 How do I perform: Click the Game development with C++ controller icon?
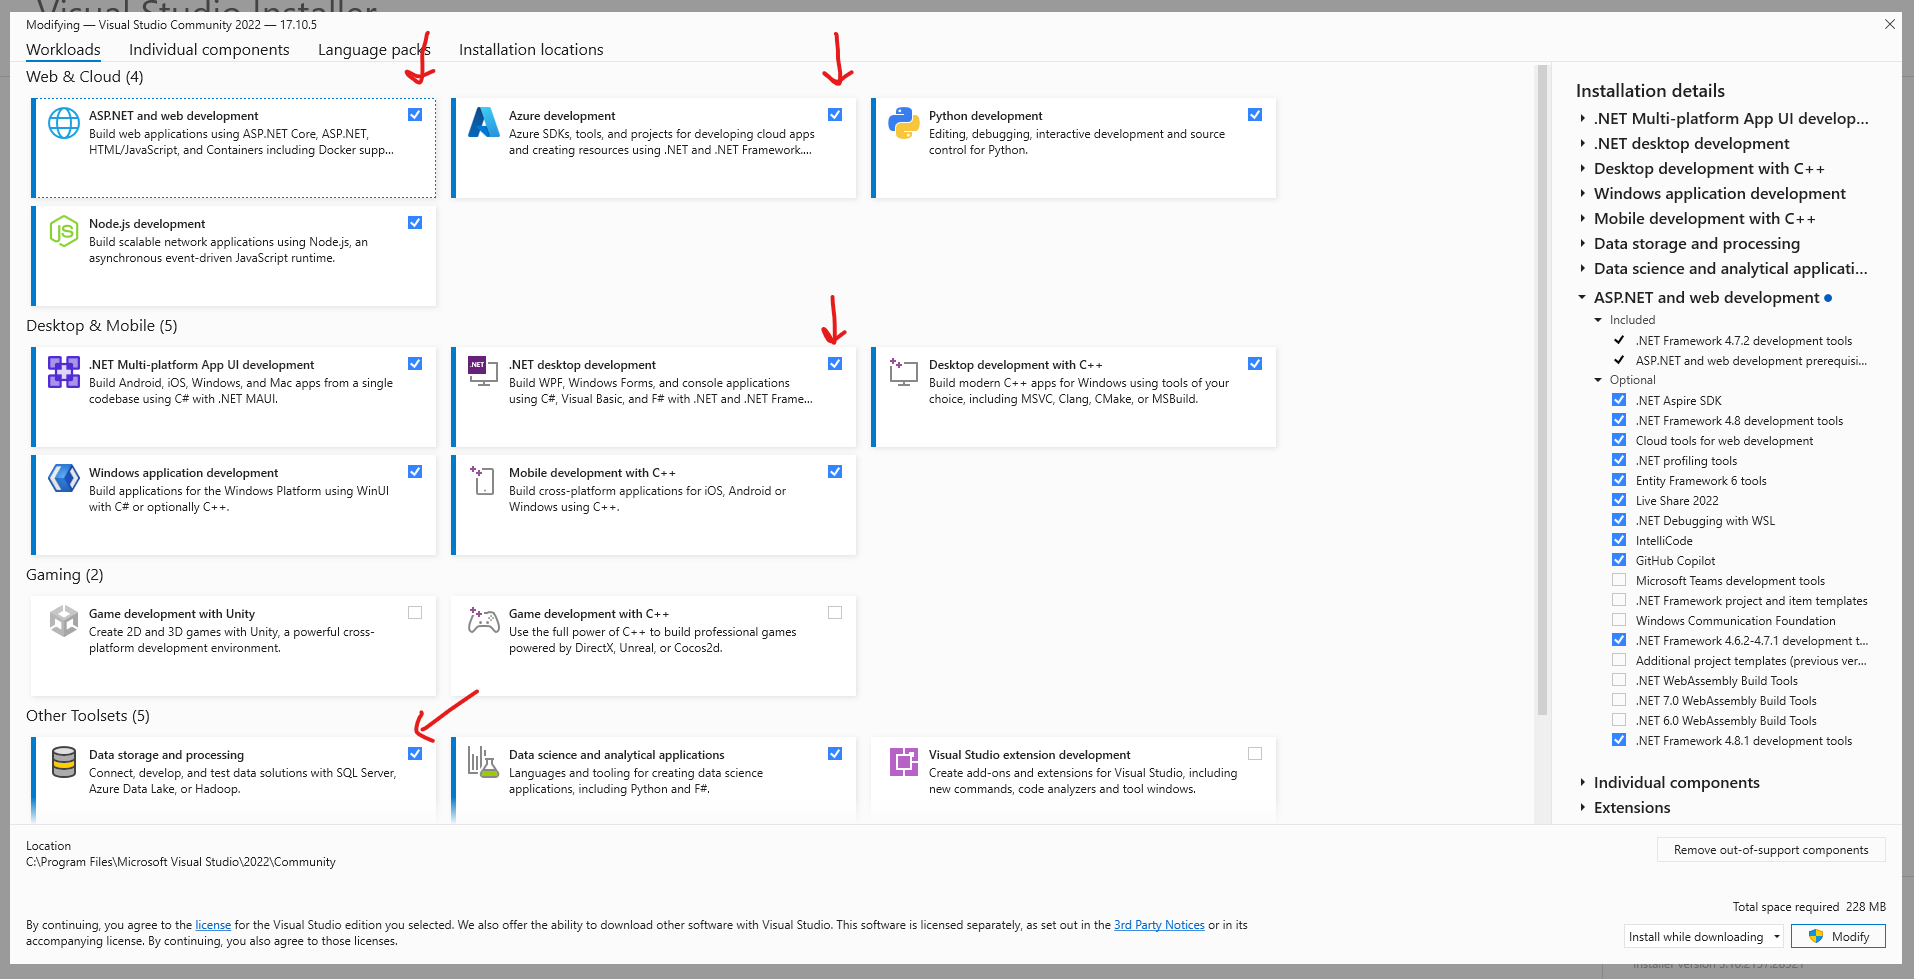484,621
